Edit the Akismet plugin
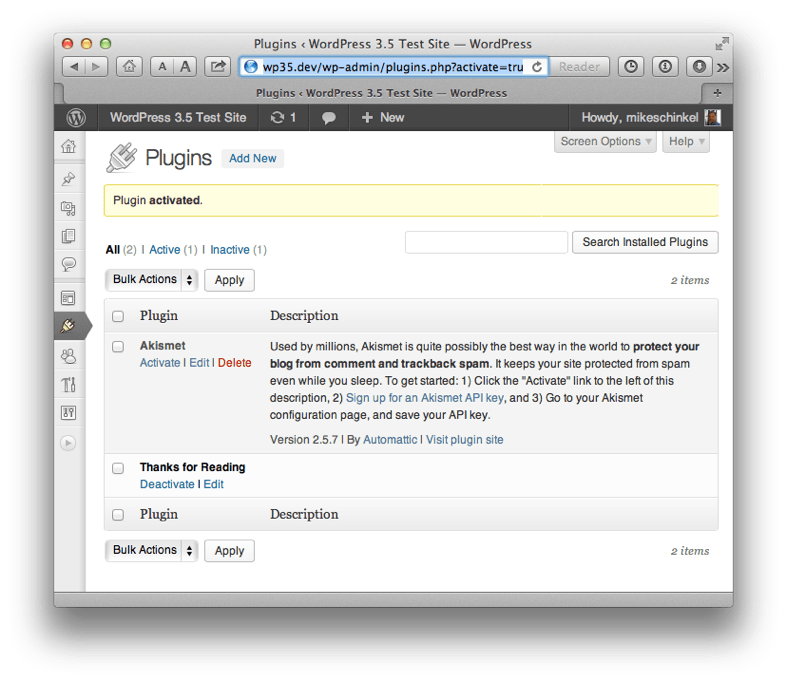Screen dimensions: 787x682 pyautogui.click(x=199, y=363)
